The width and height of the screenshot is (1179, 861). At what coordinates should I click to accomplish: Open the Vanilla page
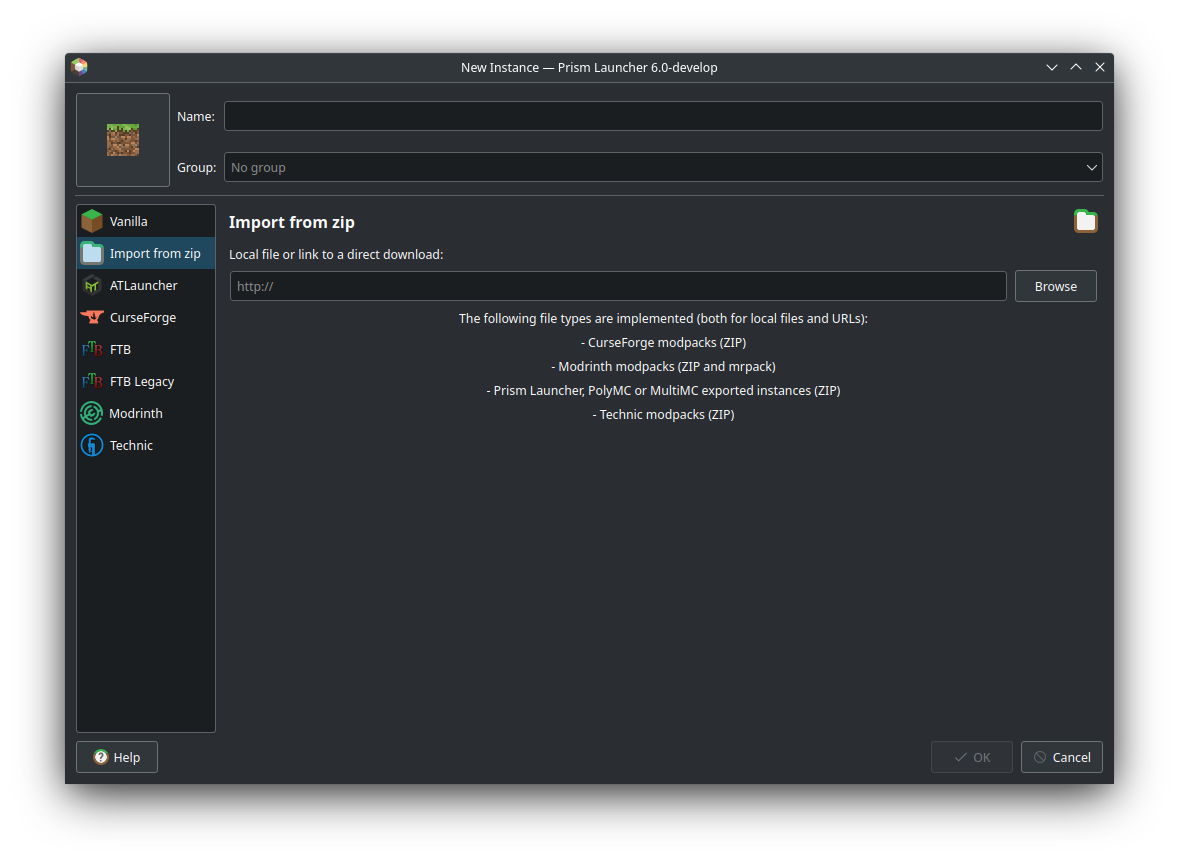pyautogui.click(x=146, y=221)
